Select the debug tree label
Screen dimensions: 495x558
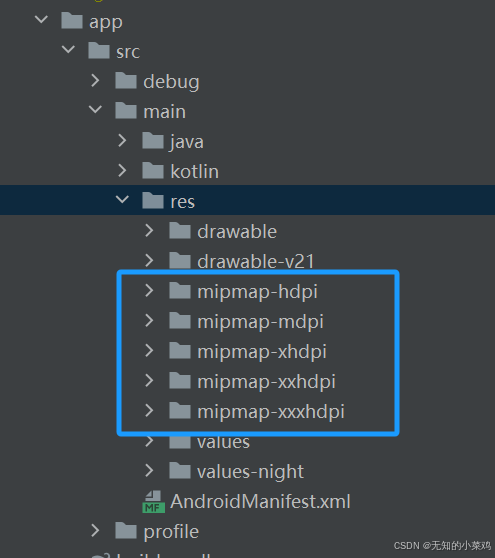pyautogui.click(x=171, y=83)
